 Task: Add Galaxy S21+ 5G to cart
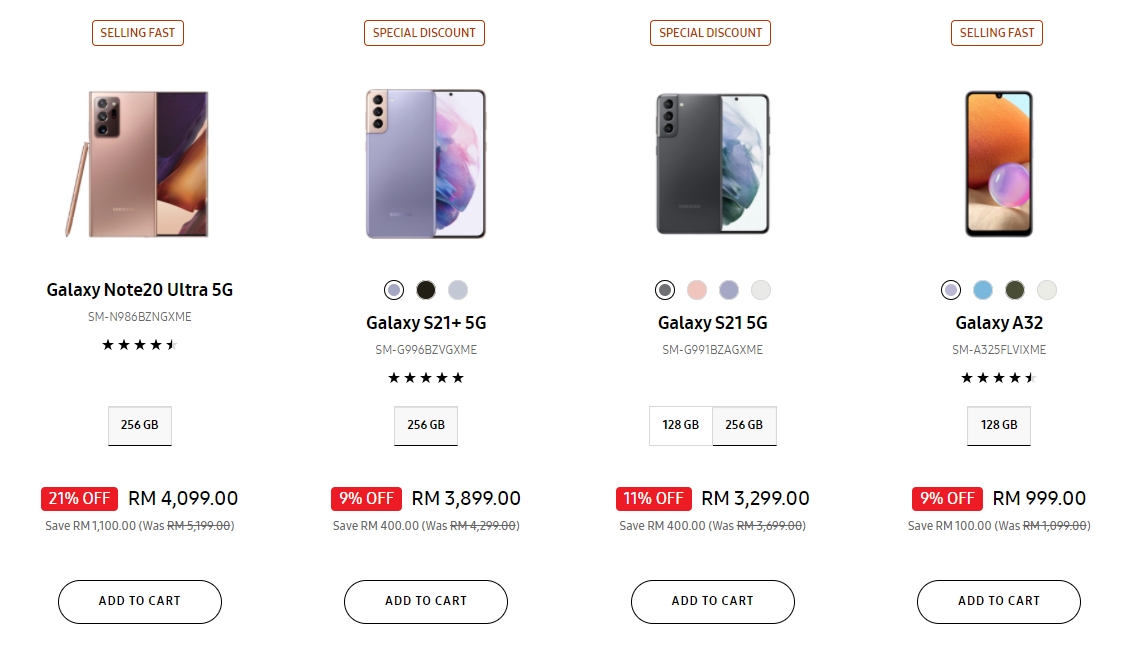point(425,601)
